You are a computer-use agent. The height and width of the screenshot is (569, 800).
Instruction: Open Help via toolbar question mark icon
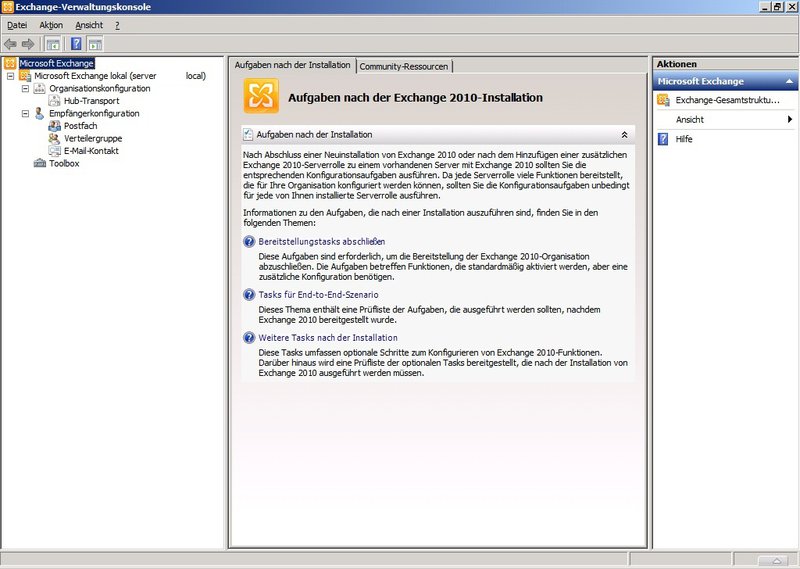76,44
